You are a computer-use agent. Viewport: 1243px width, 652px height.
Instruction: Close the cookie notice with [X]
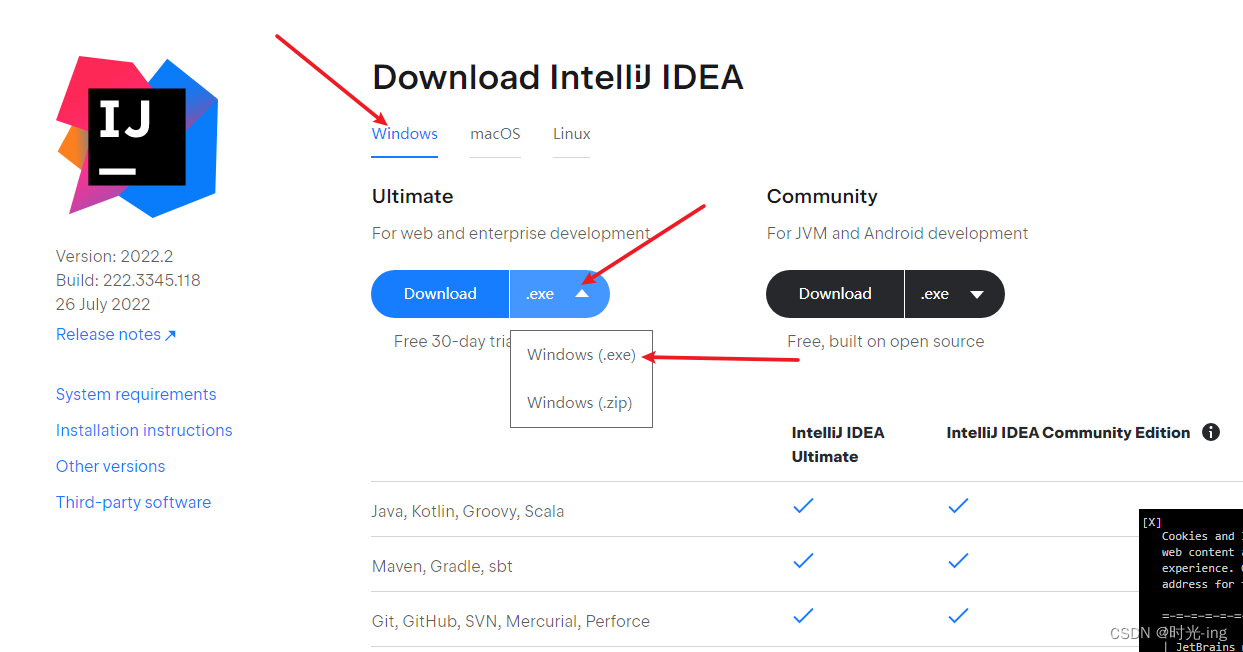click(x=1152, y=522)
